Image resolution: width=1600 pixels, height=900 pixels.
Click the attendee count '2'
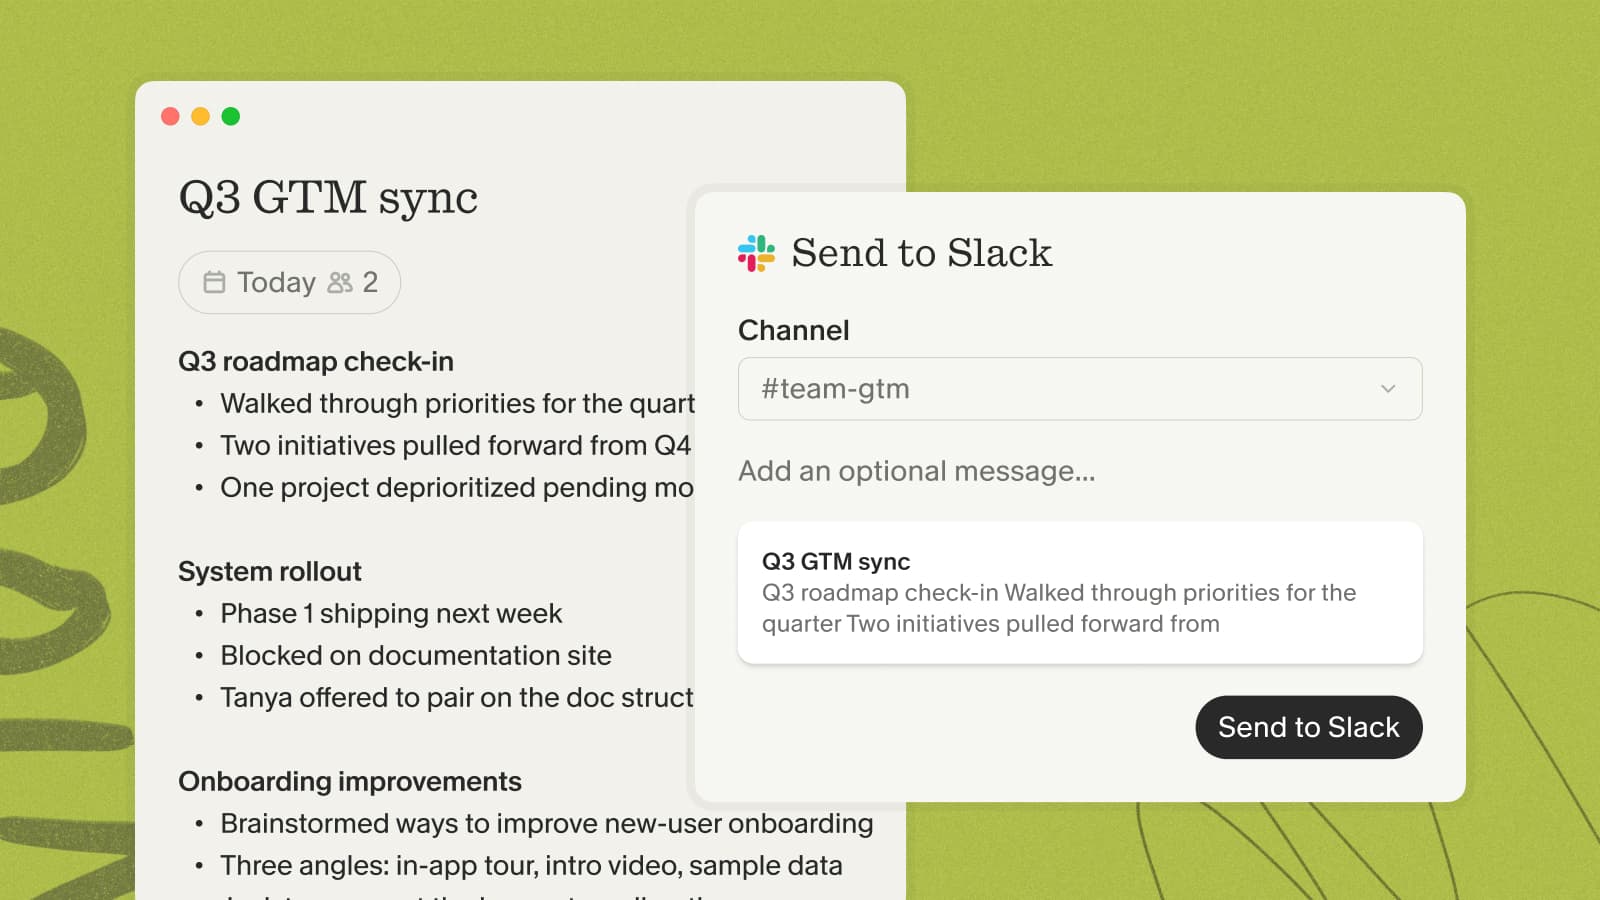pyautogui.click(x=370, y=283)
